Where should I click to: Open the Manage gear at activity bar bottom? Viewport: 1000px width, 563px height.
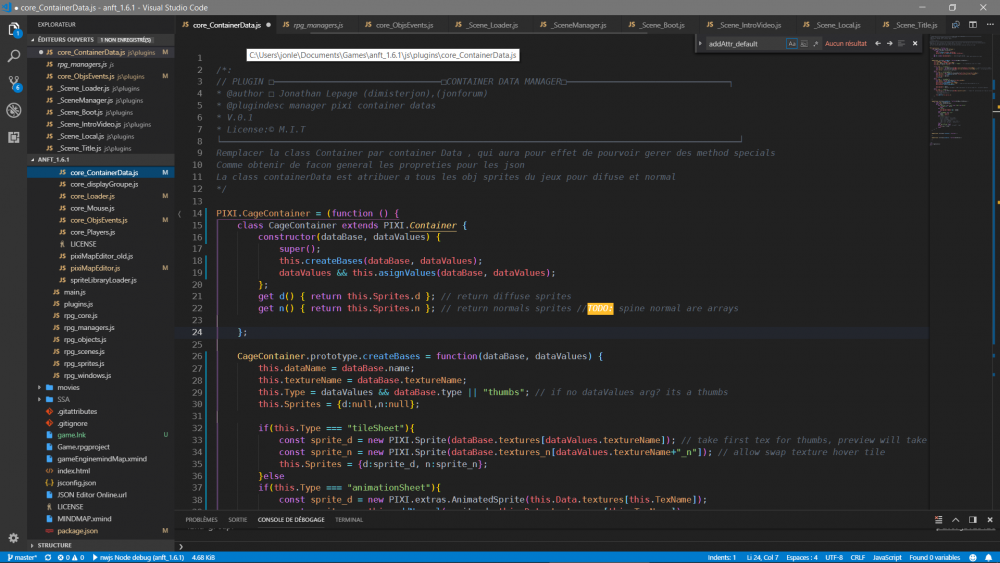coord(13,537)
